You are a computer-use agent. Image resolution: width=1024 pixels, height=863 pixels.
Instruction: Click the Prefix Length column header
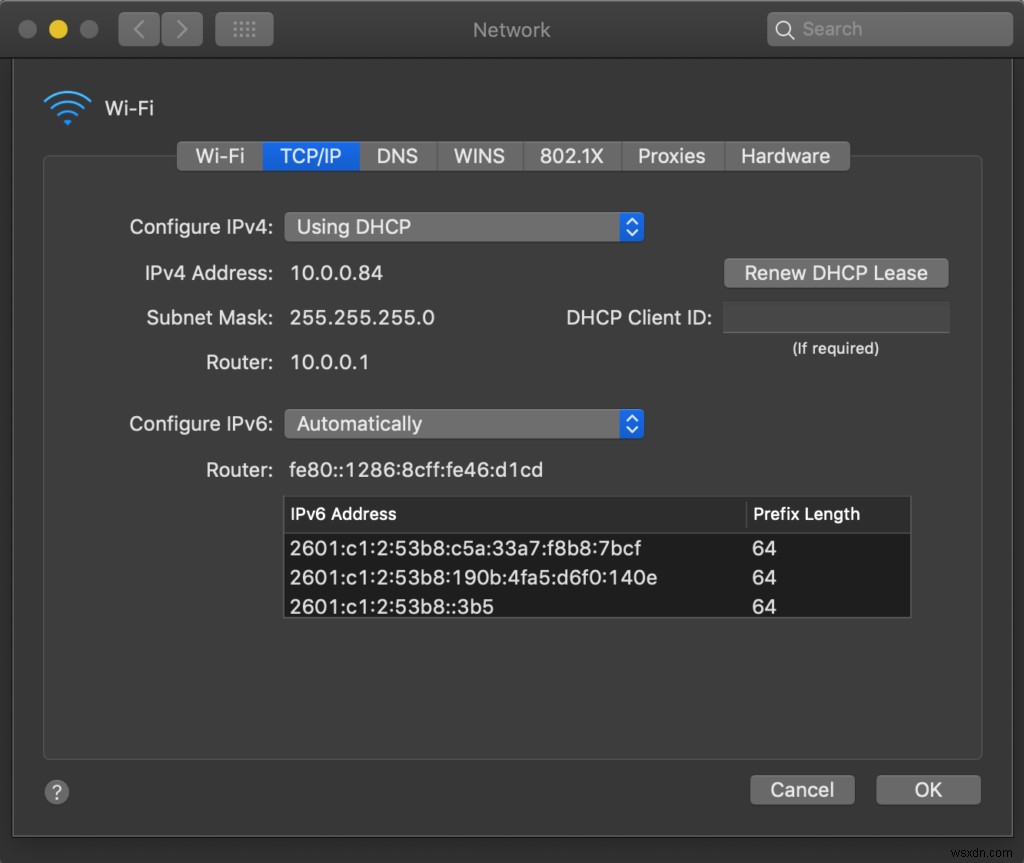pos(828,514)
